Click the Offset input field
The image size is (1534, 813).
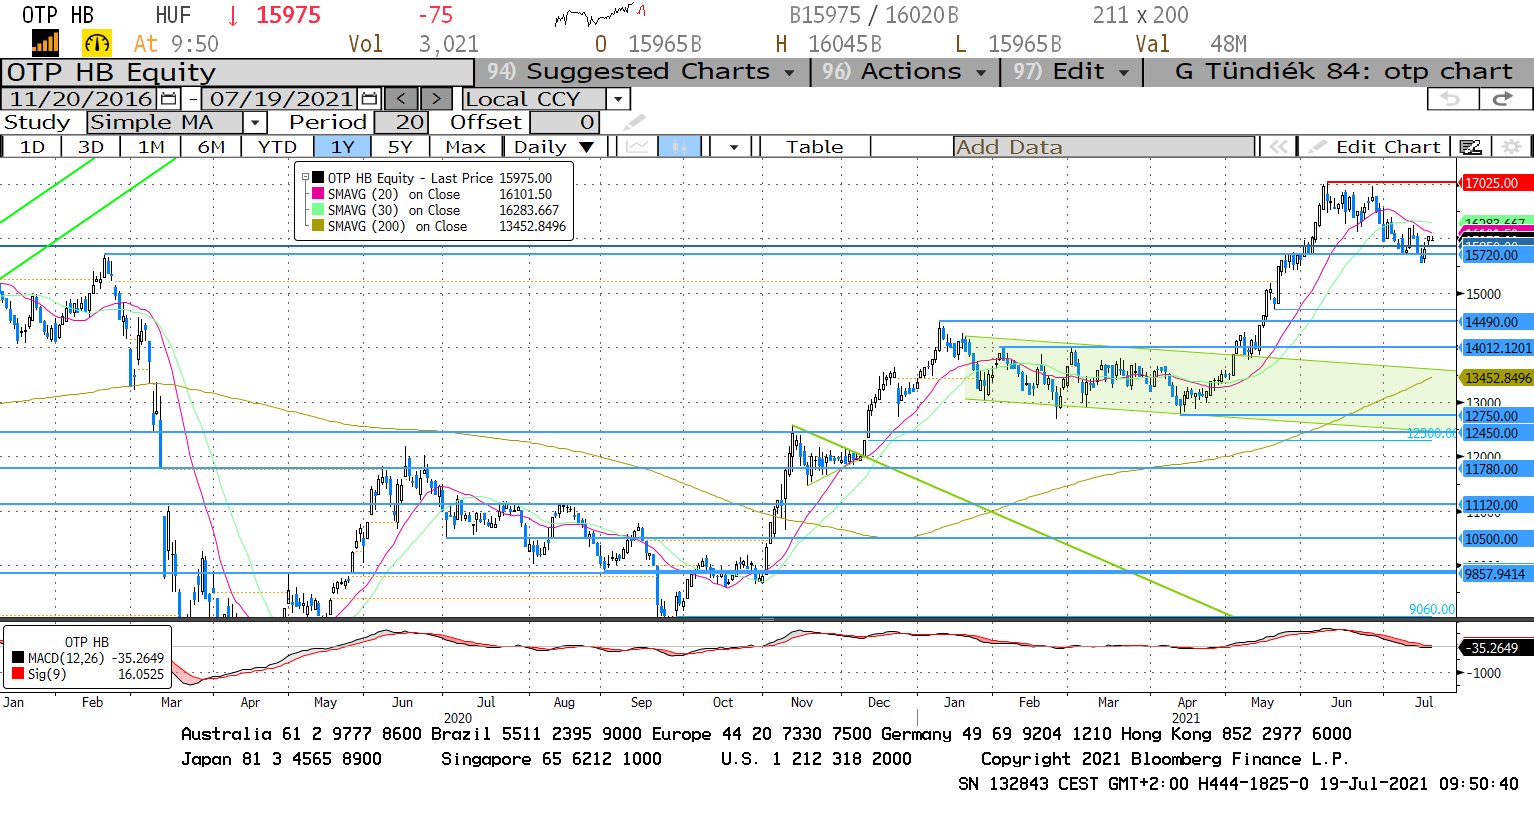point(564,122)
